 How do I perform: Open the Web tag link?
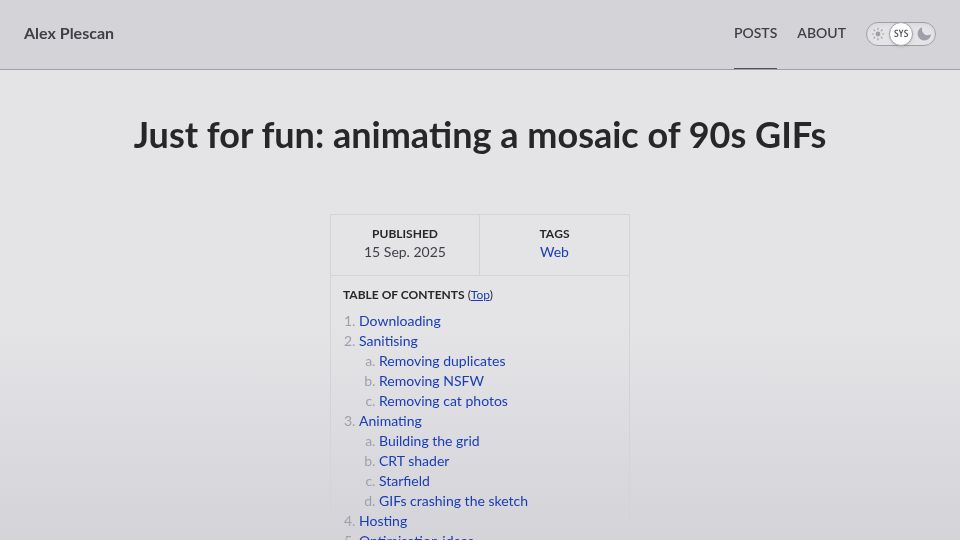(554, 252)
